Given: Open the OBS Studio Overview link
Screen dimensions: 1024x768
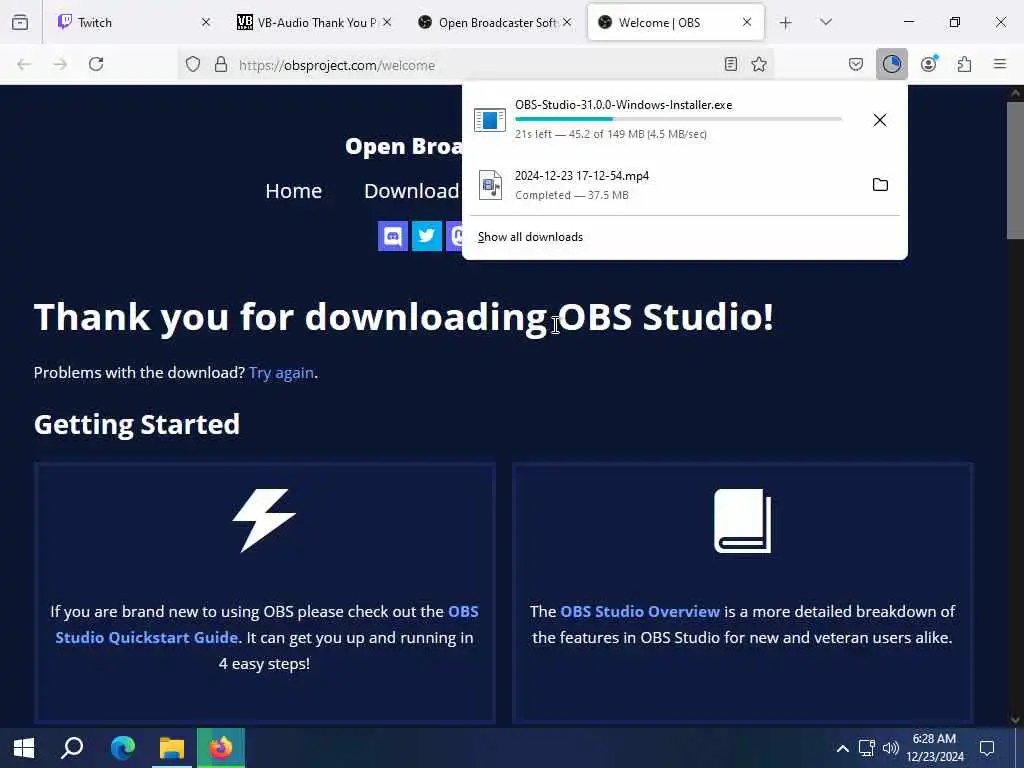Looking at the screenshot, I should [x=640, y=612].
